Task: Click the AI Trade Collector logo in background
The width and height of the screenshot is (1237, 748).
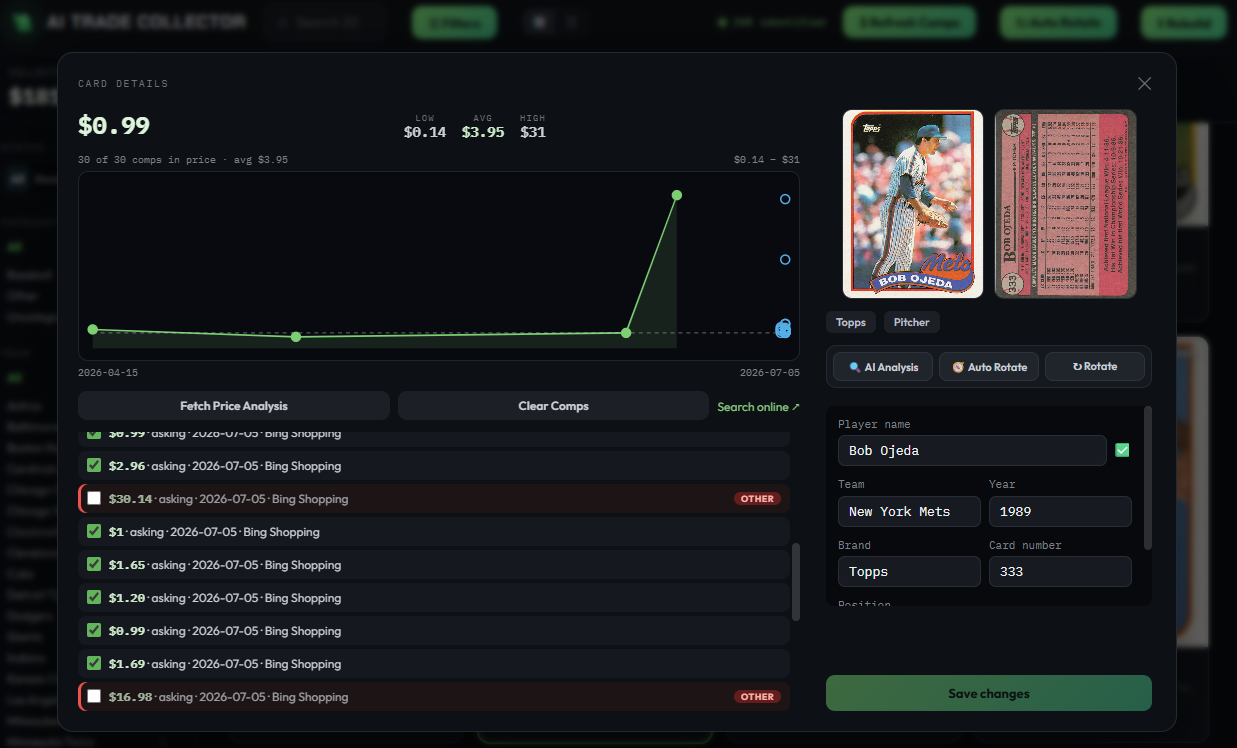Action: pos(22,21)
